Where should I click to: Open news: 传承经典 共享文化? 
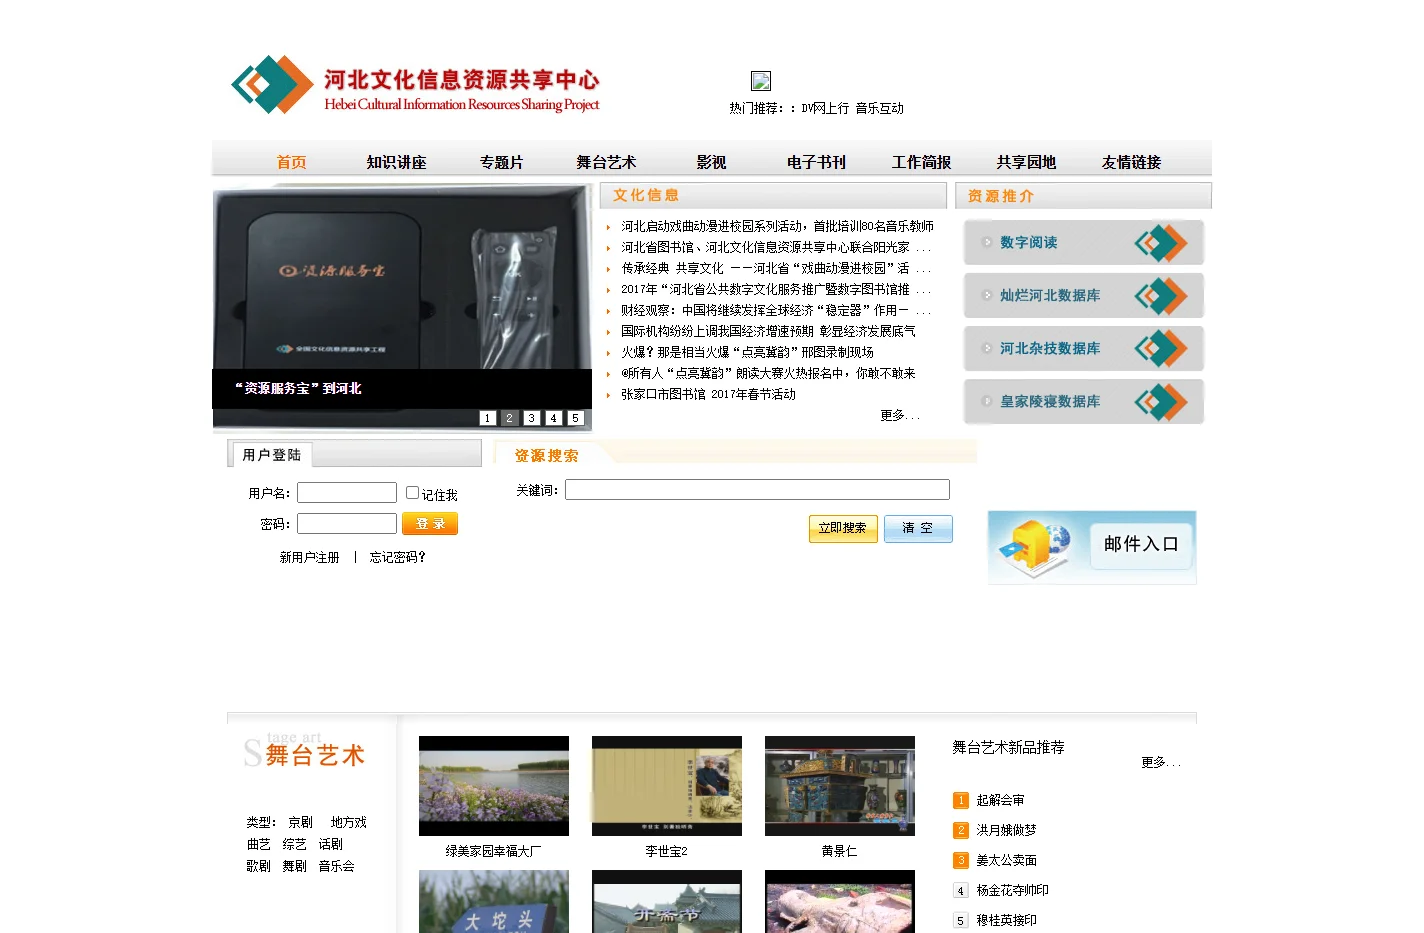(776, 268)
